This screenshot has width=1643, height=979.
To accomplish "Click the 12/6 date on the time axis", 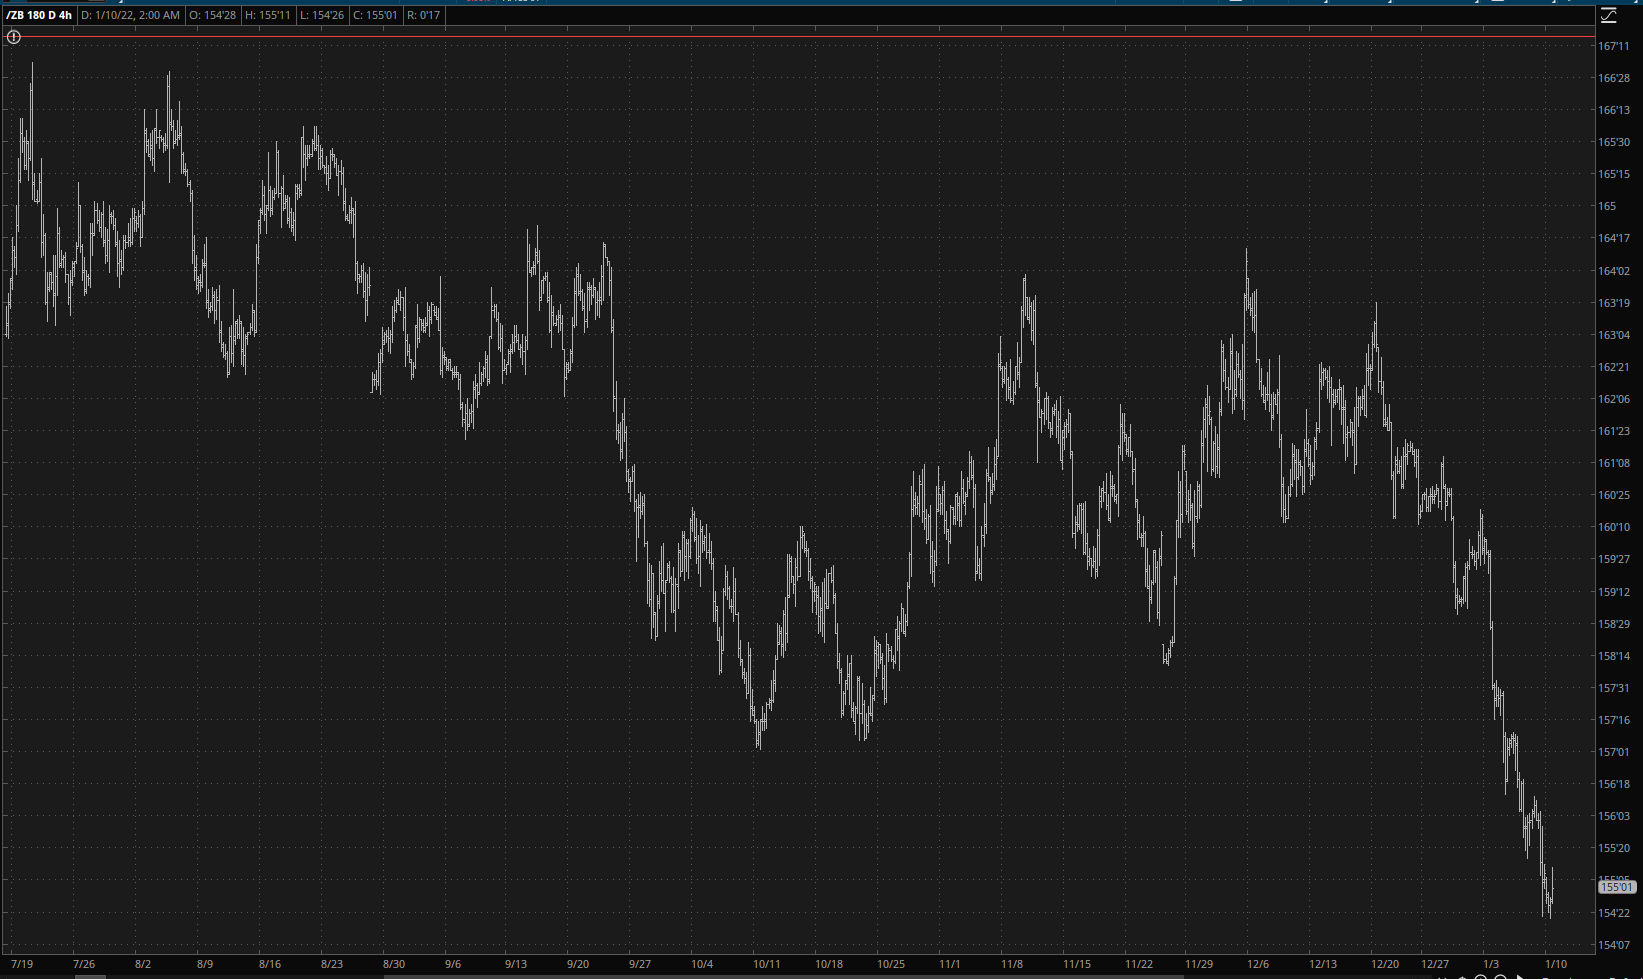I will pos(1258,964).
